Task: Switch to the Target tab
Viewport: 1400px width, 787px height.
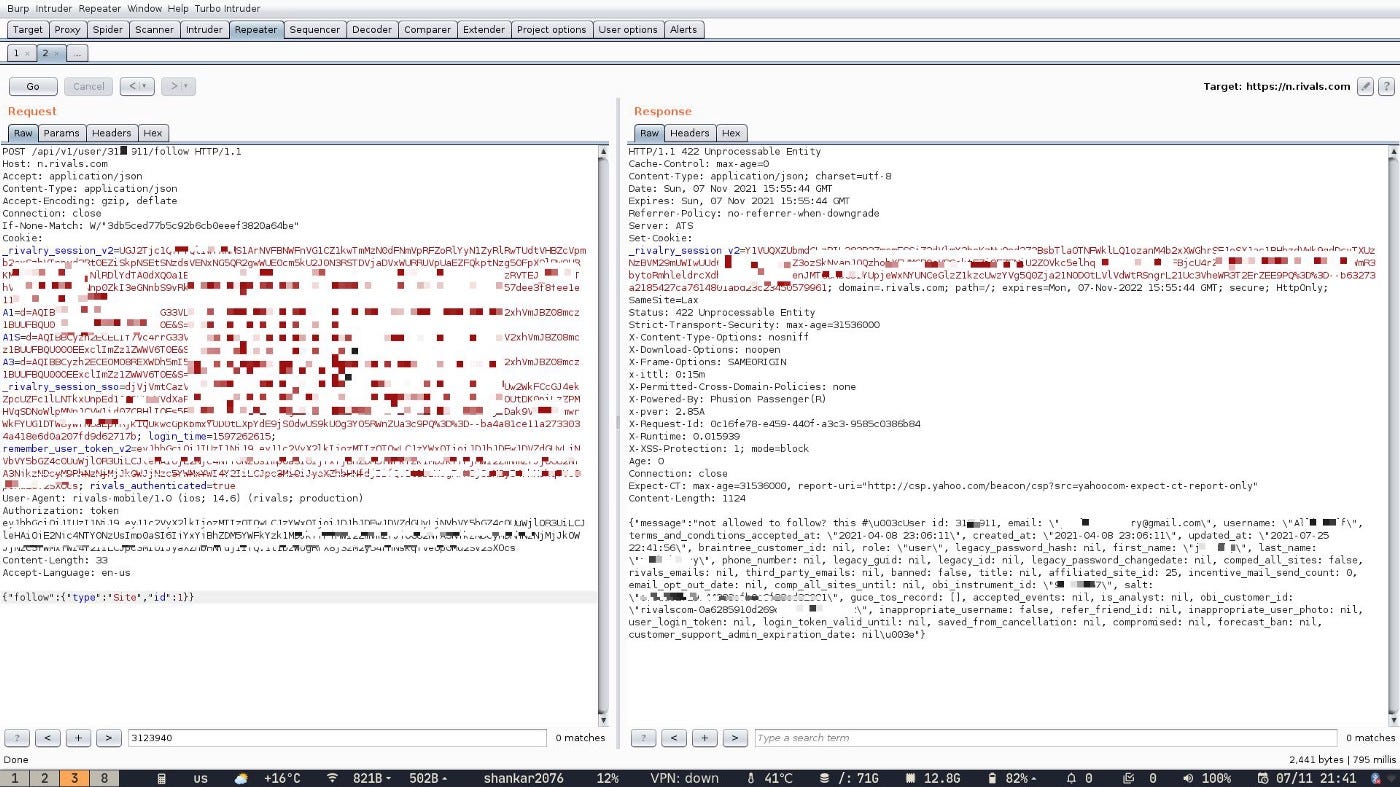Action: point(27,30)
